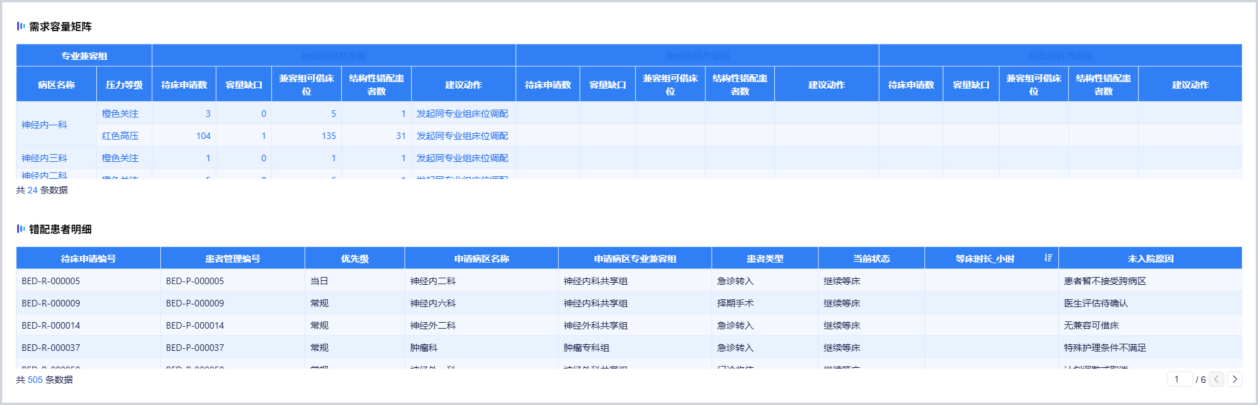Click the 24 total records count
The width and height of the screenshot is (1258, 405).
(x=32, y=188)
